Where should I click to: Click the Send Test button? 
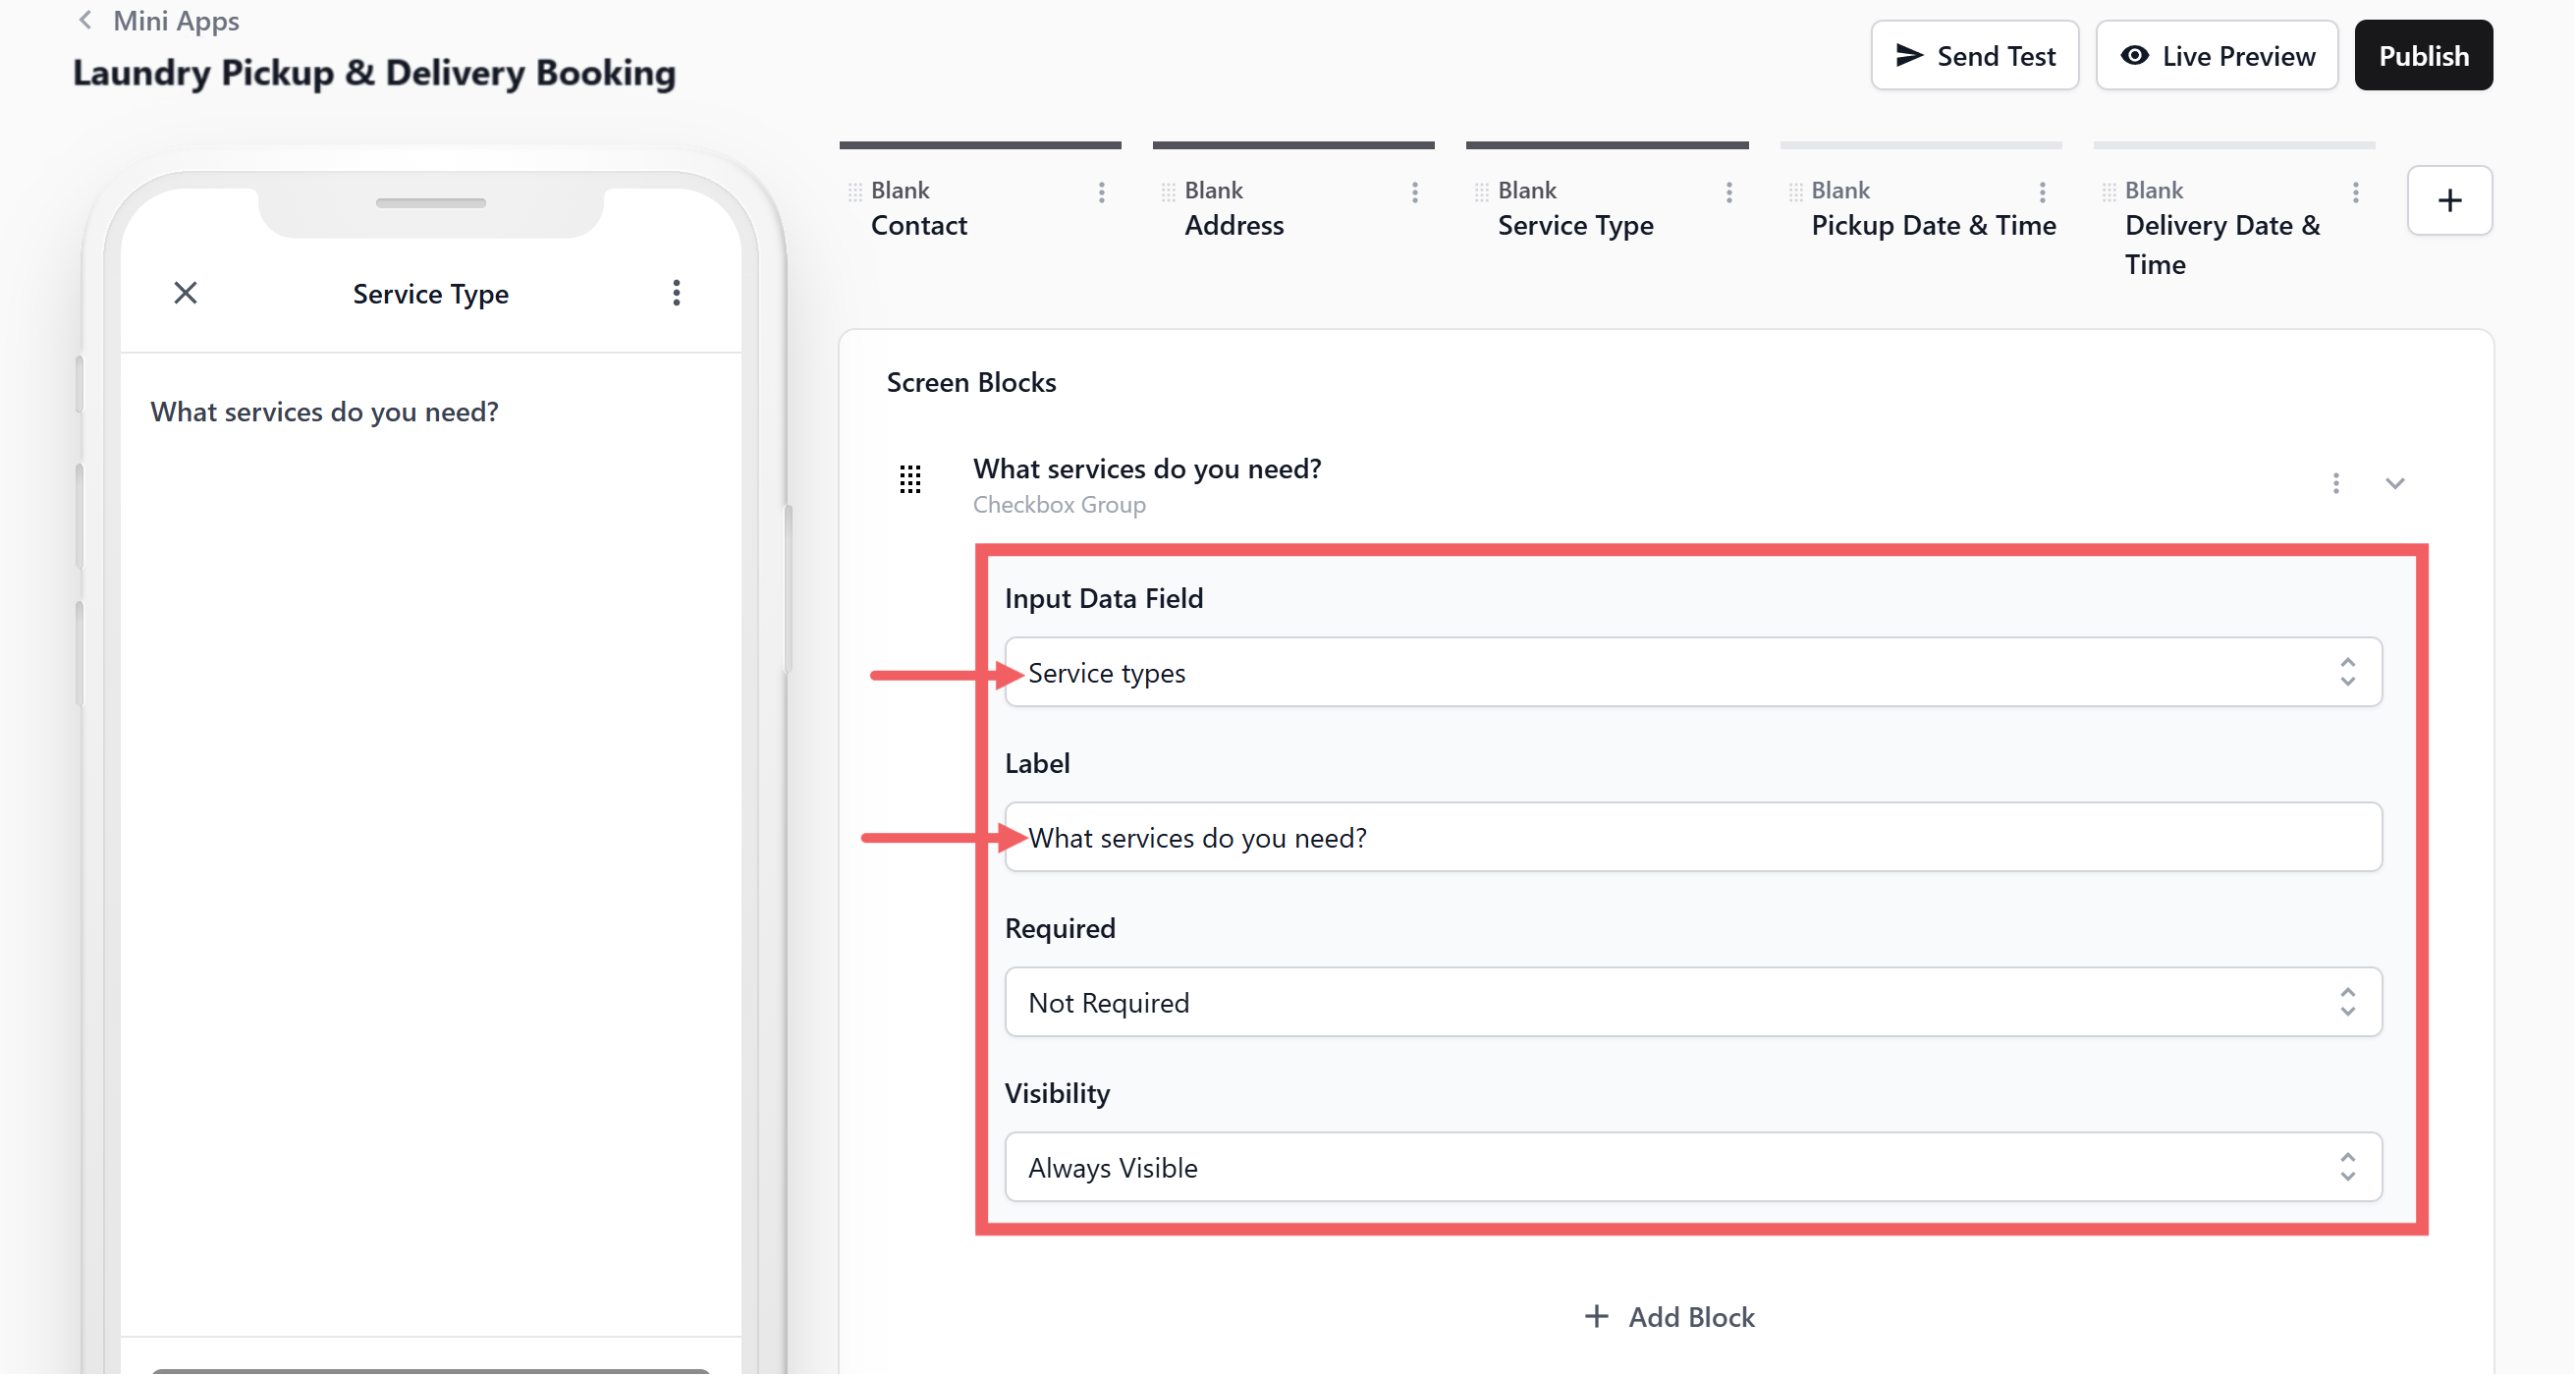pyautogui.click(x=1975, y=56)
